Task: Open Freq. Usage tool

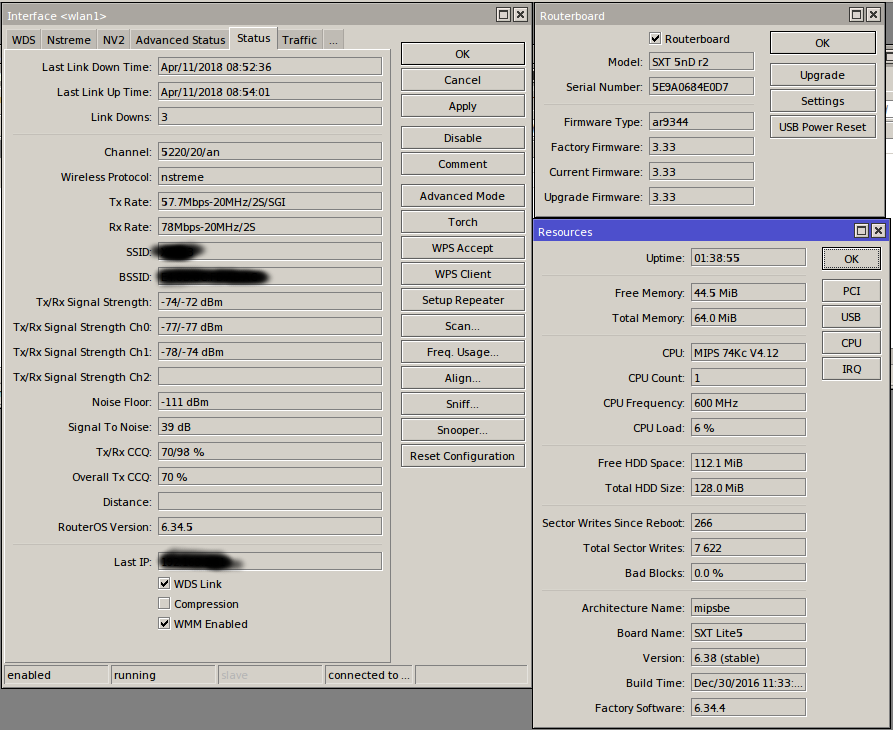Action: [x=462, y=352]
